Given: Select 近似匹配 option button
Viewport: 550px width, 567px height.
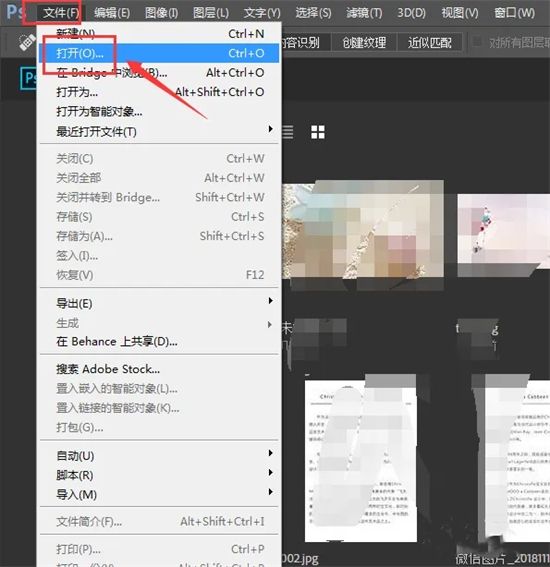Looking at the screenshot, I should [430, 43].
